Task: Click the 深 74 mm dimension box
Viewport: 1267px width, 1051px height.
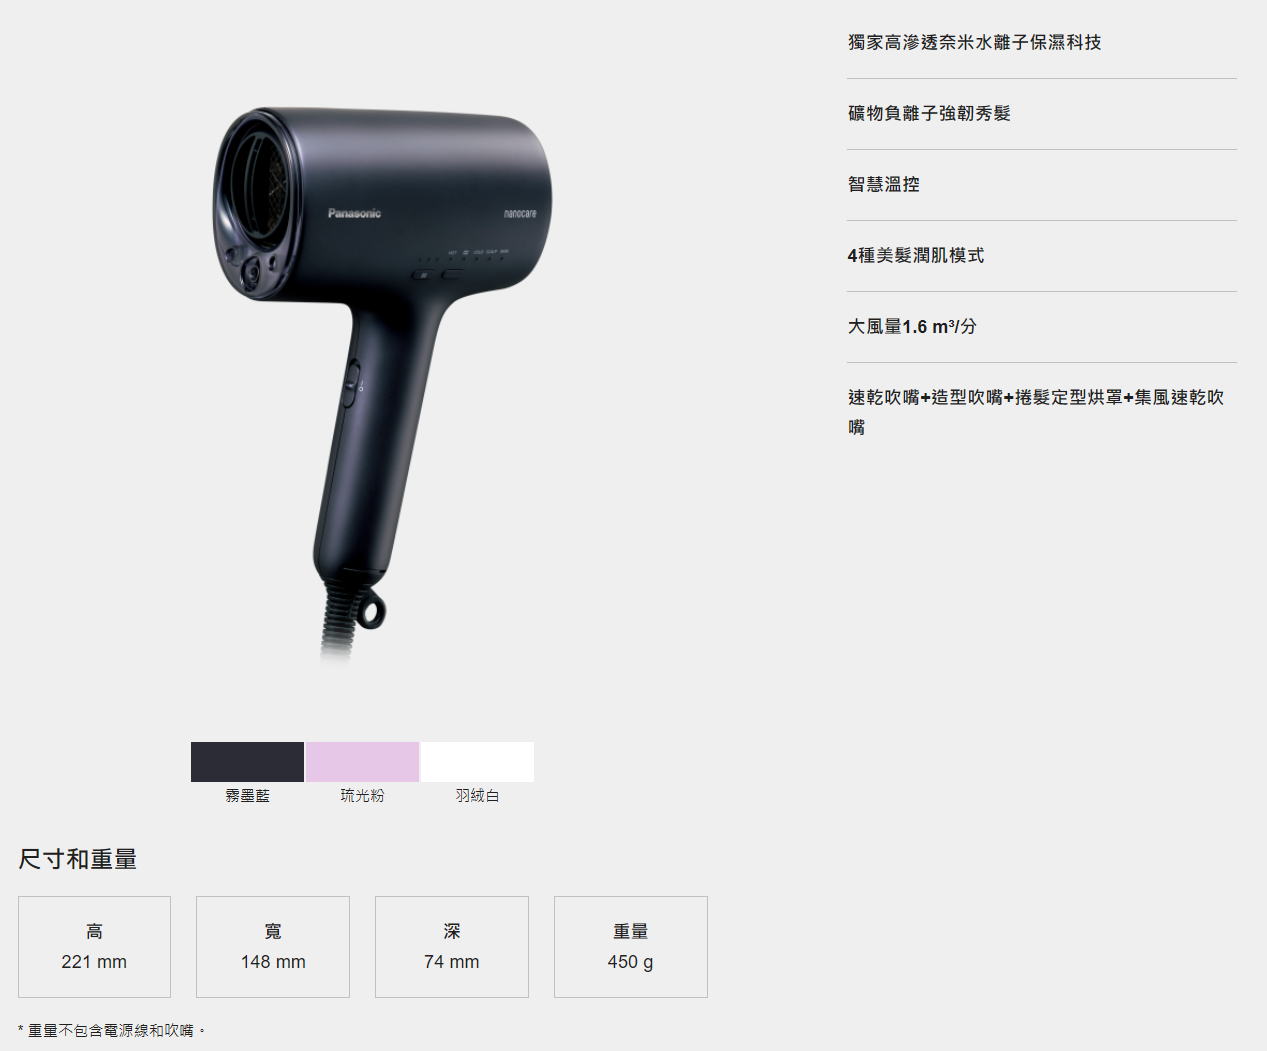Action: (452, 946)
